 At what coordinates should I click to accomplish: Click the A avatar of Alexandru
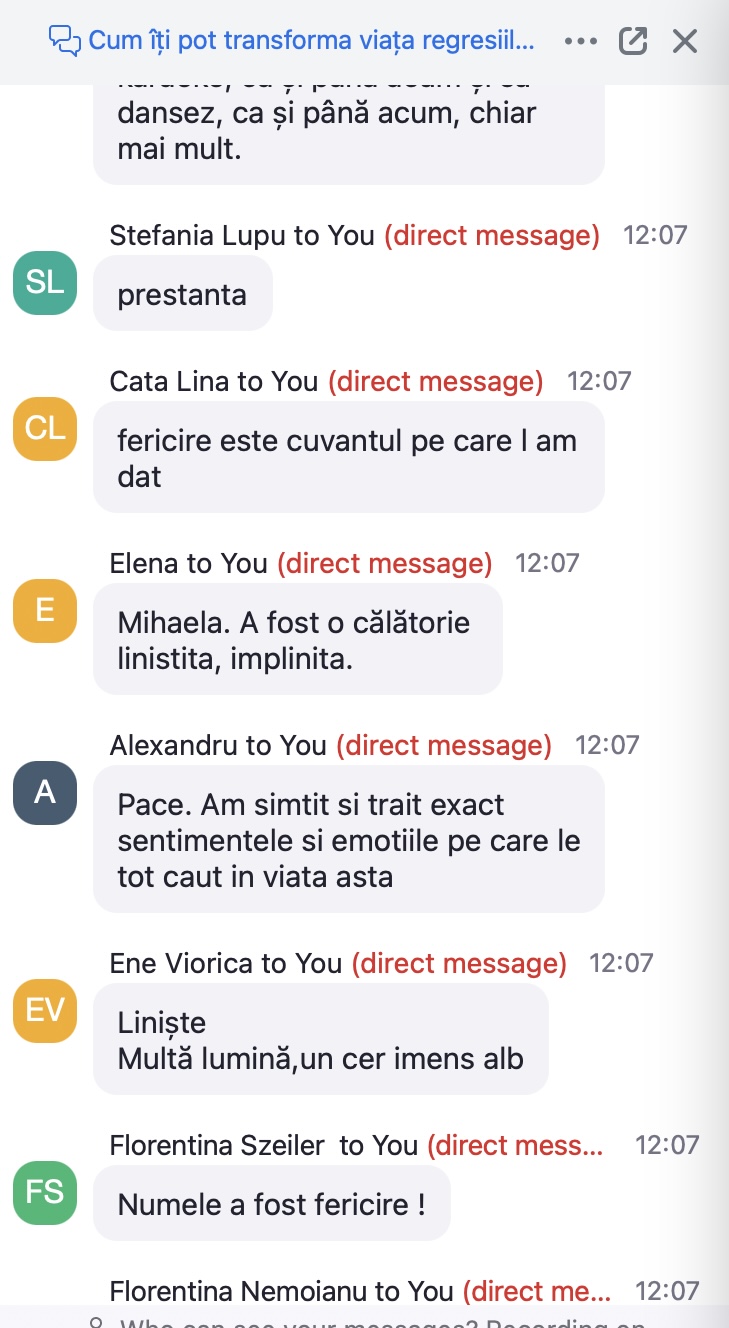click(x=45, y=793)
